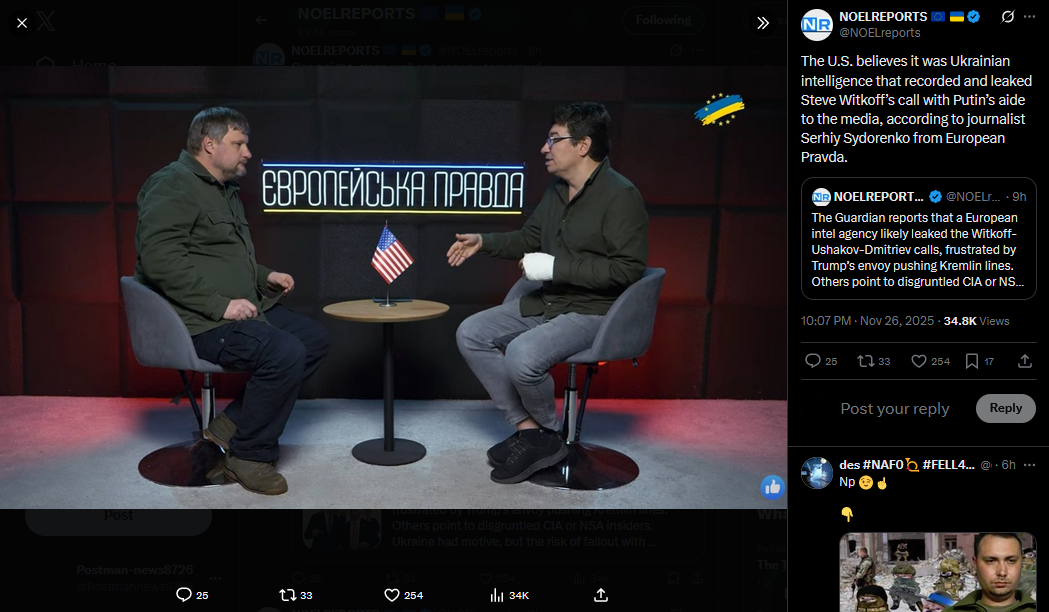Open the @NOELreports handle link

pyautogui.click(x=880, y=33)
